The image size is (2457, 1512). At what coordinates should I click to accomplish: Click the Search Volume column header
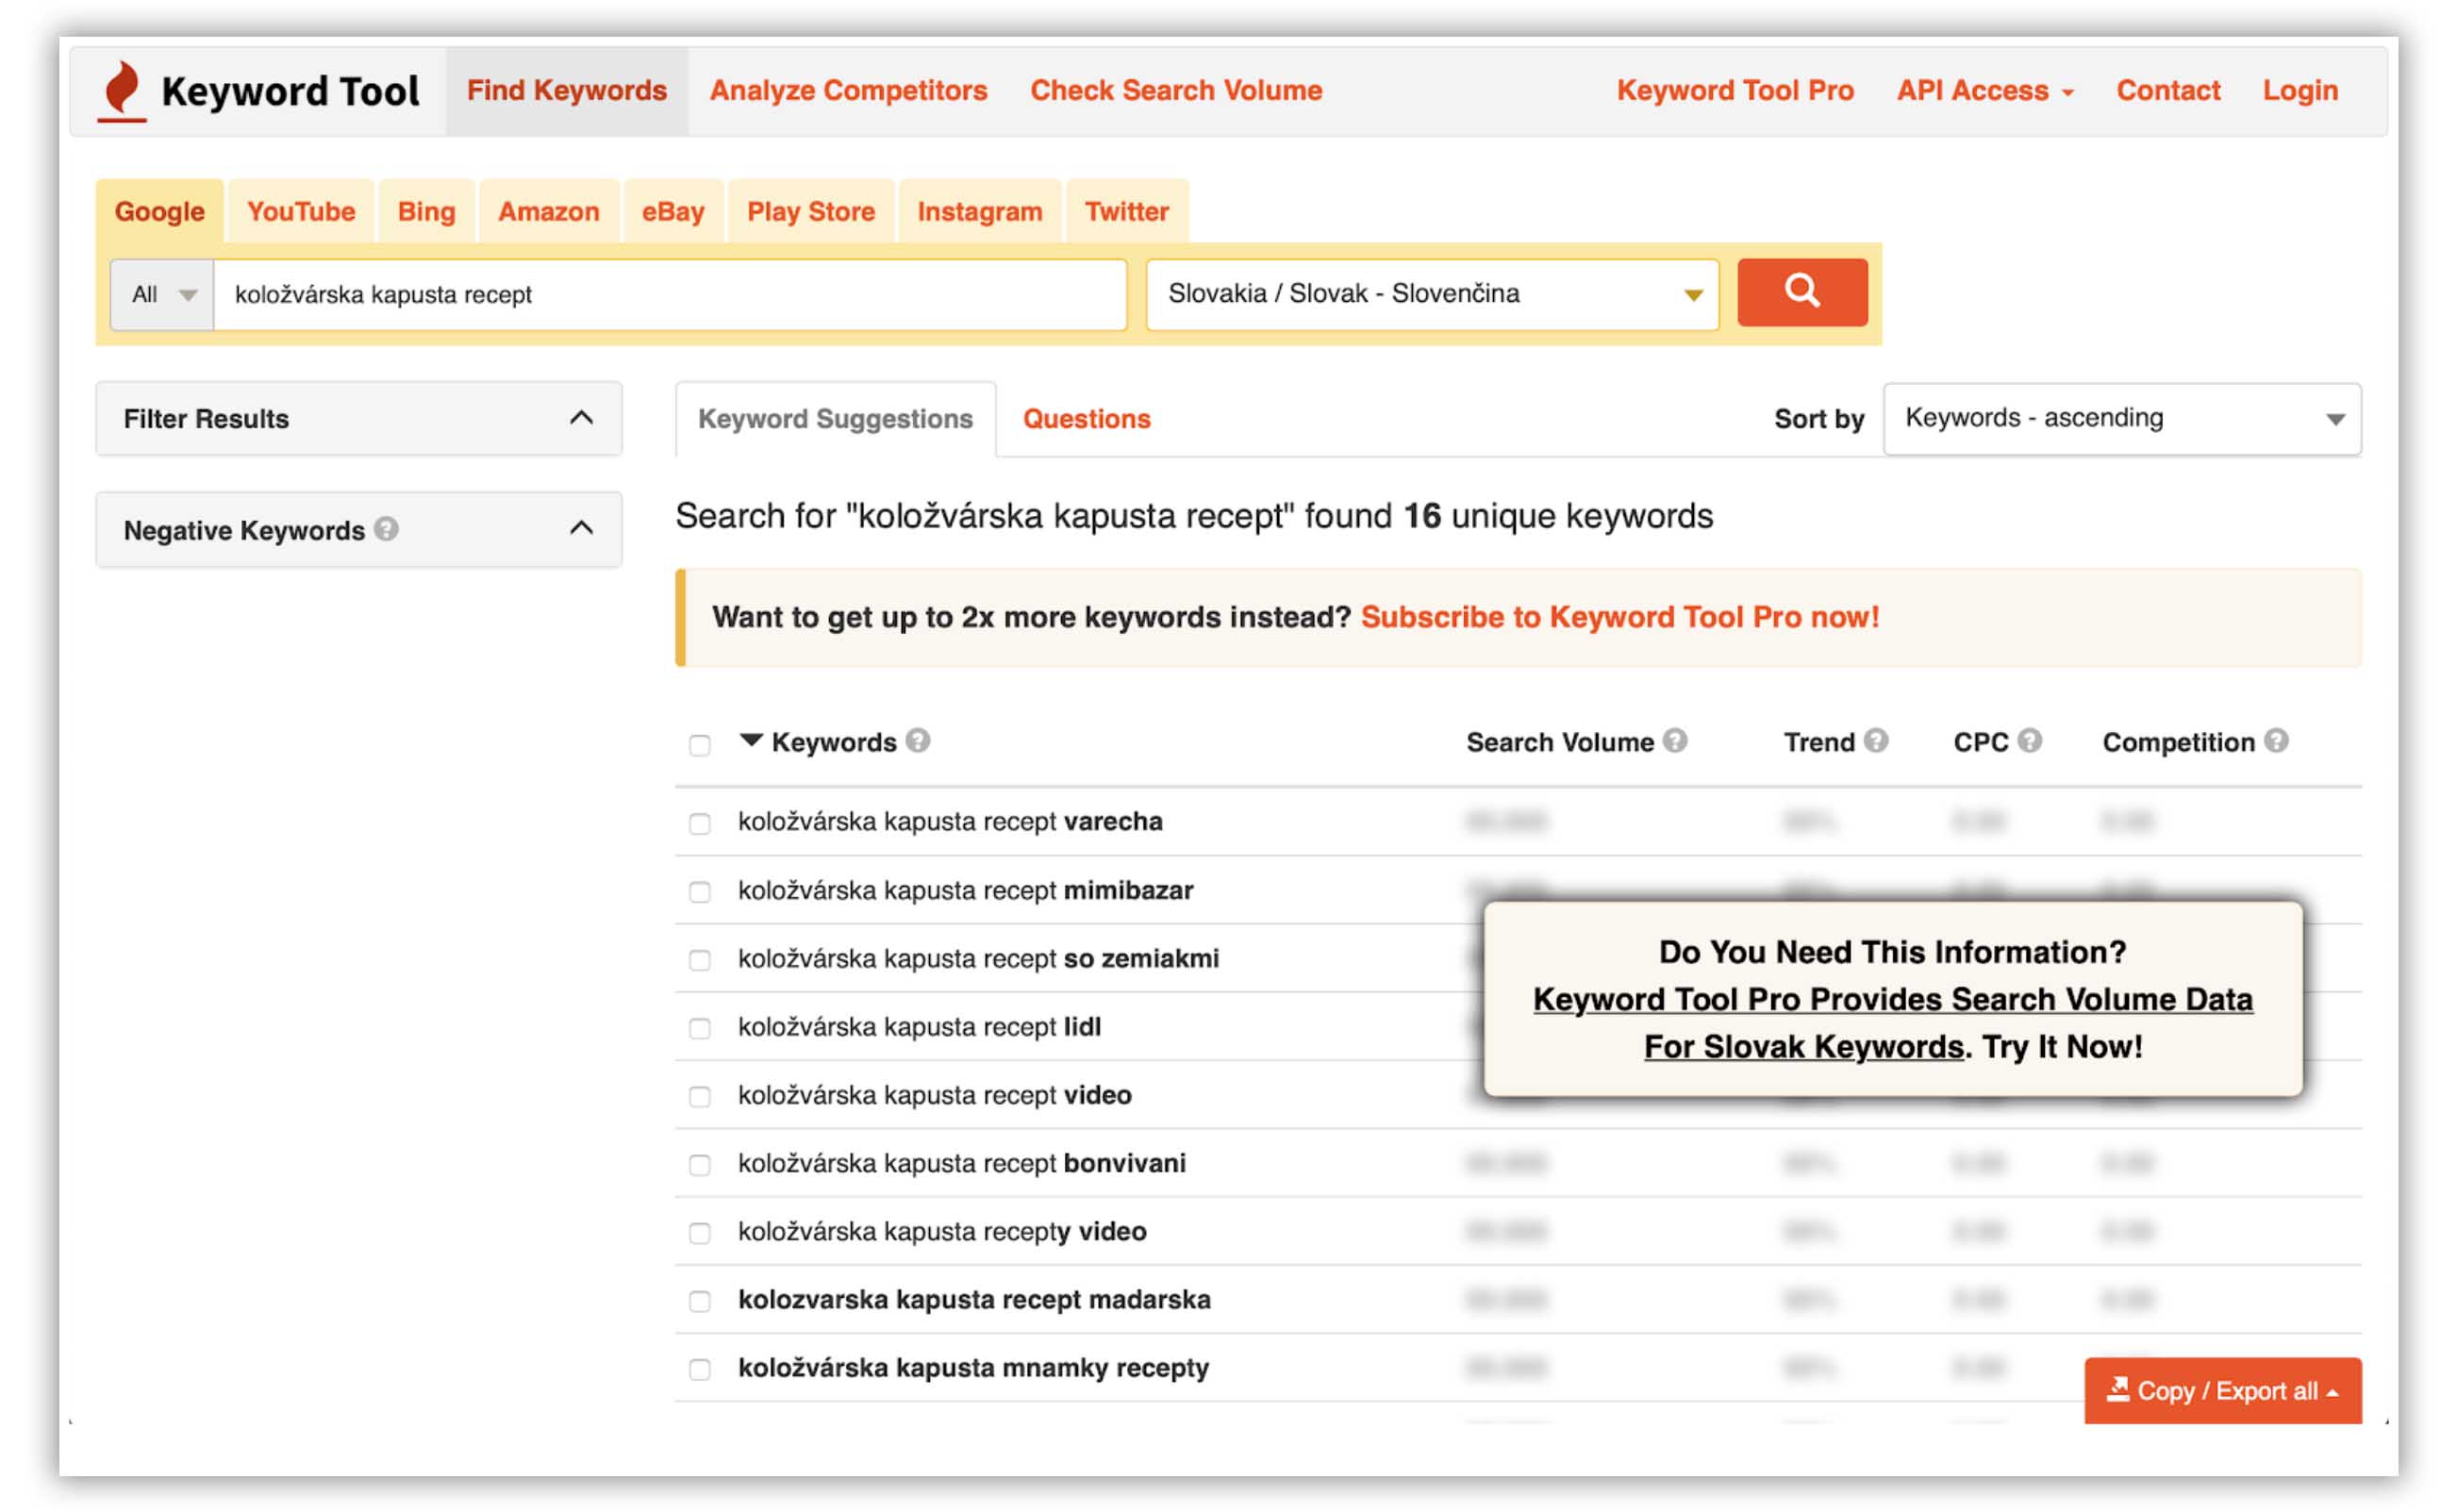(x=1560, y=742)
